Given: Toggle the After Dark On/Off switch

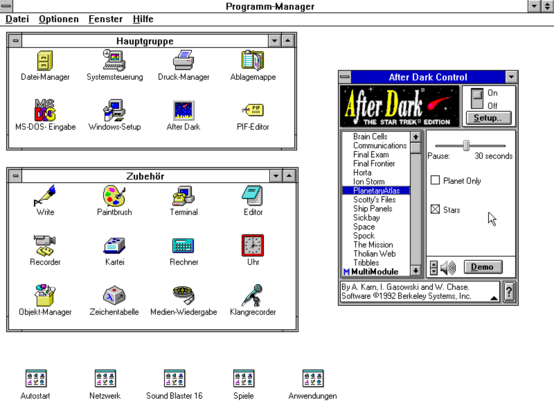Looking at the screenshot, I should tap(477, 99).
